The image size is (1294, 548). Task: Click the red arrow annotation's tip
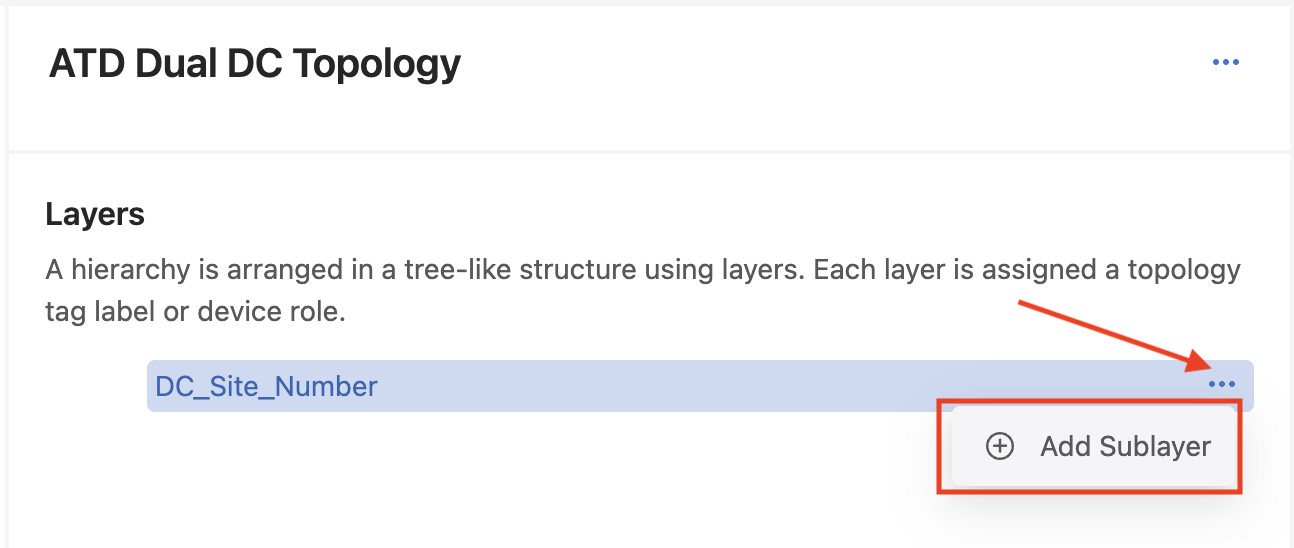1202,365
